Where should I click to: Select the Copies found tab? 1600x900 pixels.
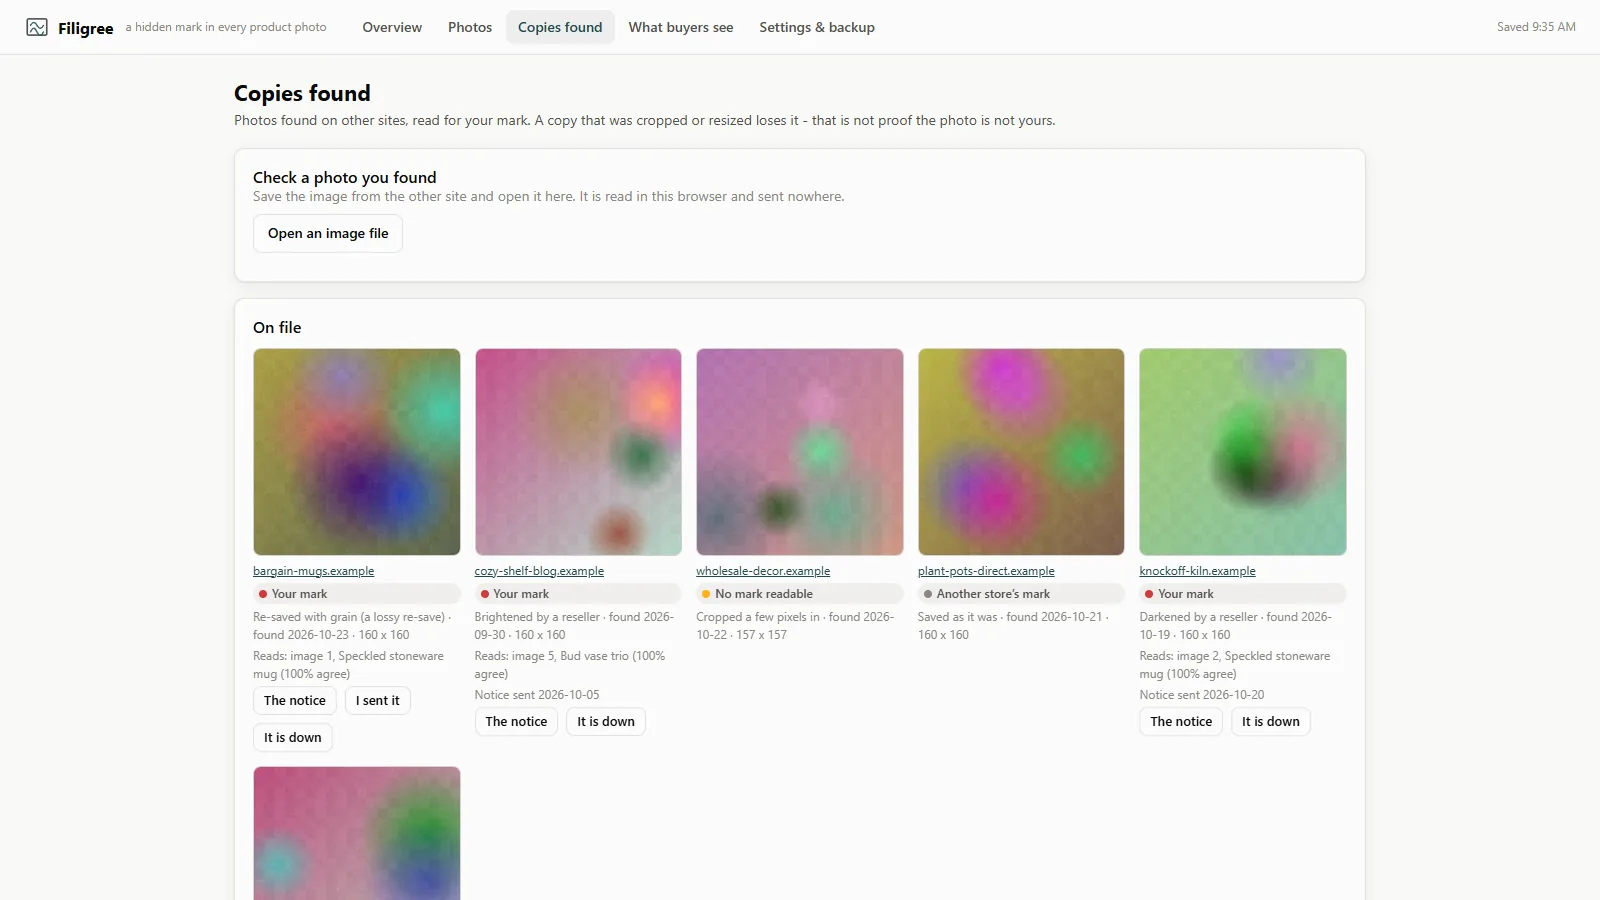560,27
